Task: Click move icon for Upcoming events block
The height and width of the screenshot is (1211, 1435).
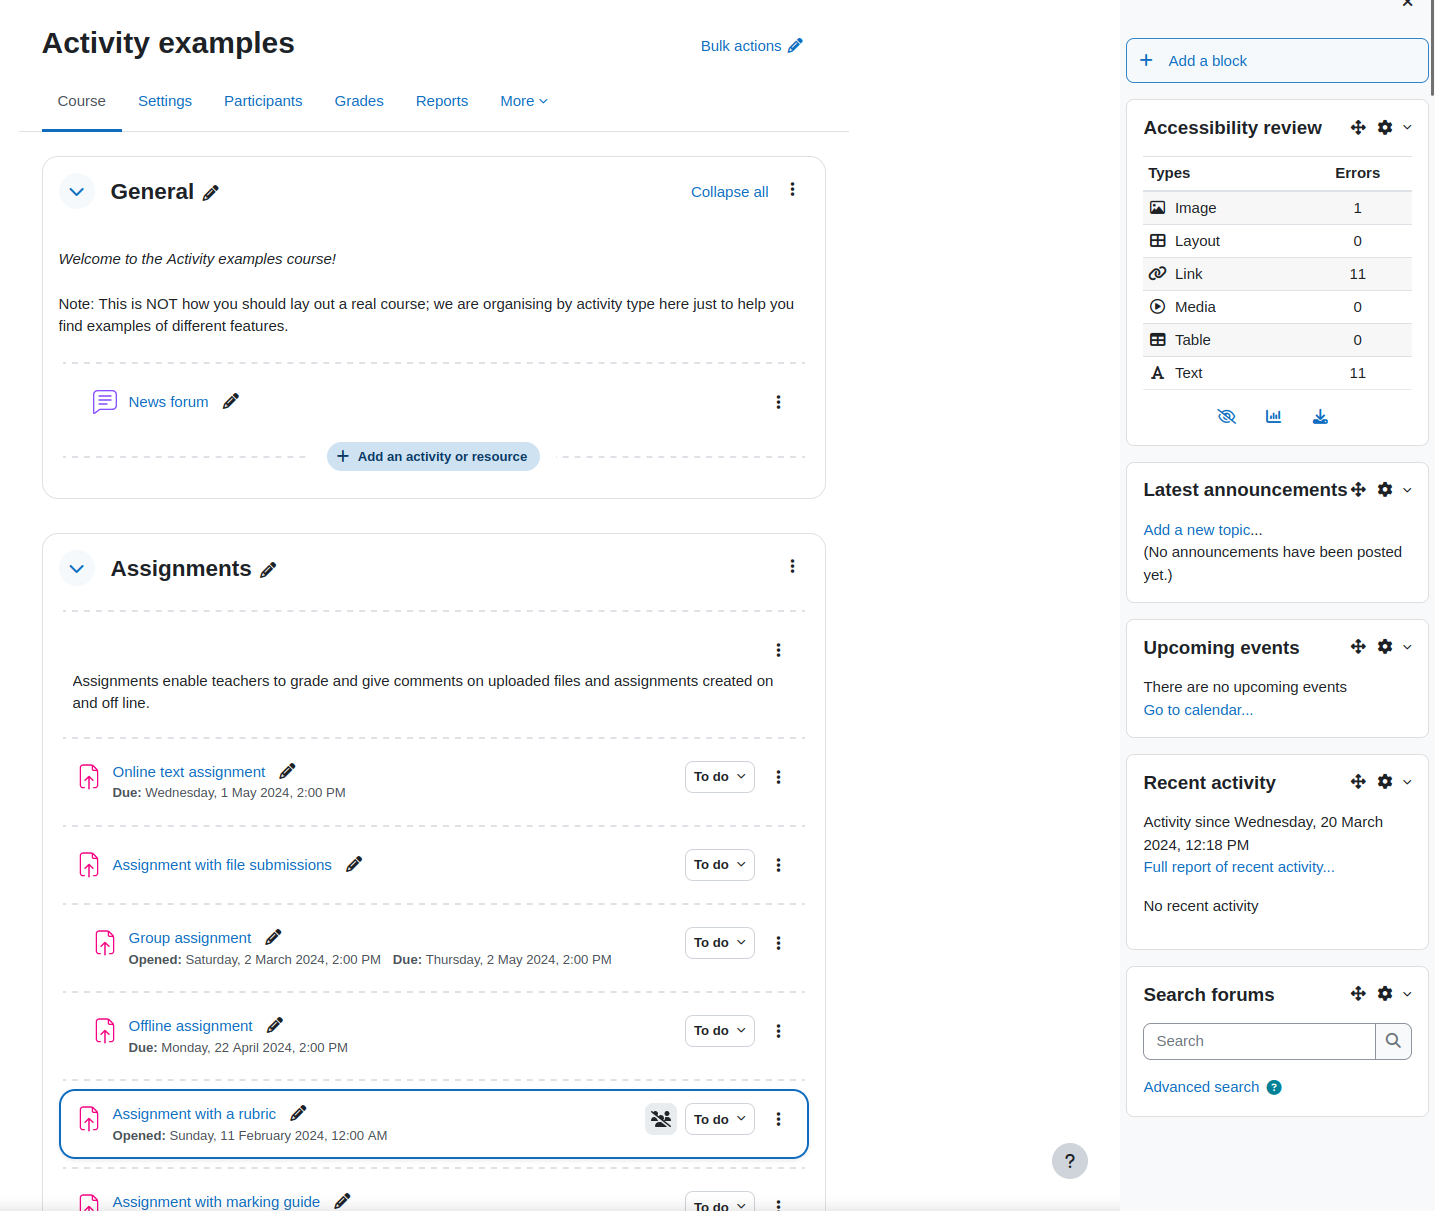Action: pyautogui.click(x=1358, y=647)
